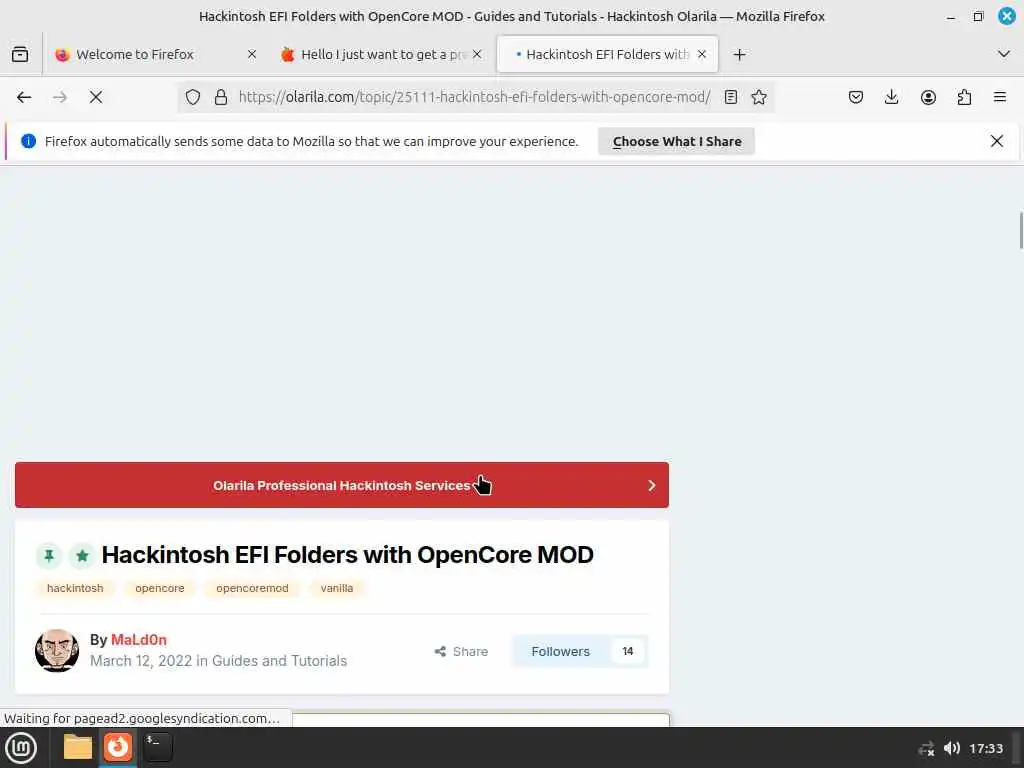Viewport: 1024px width, 768px height.
Task: Open the Files folder in taskbar
Action: click(x=78, y=747)
